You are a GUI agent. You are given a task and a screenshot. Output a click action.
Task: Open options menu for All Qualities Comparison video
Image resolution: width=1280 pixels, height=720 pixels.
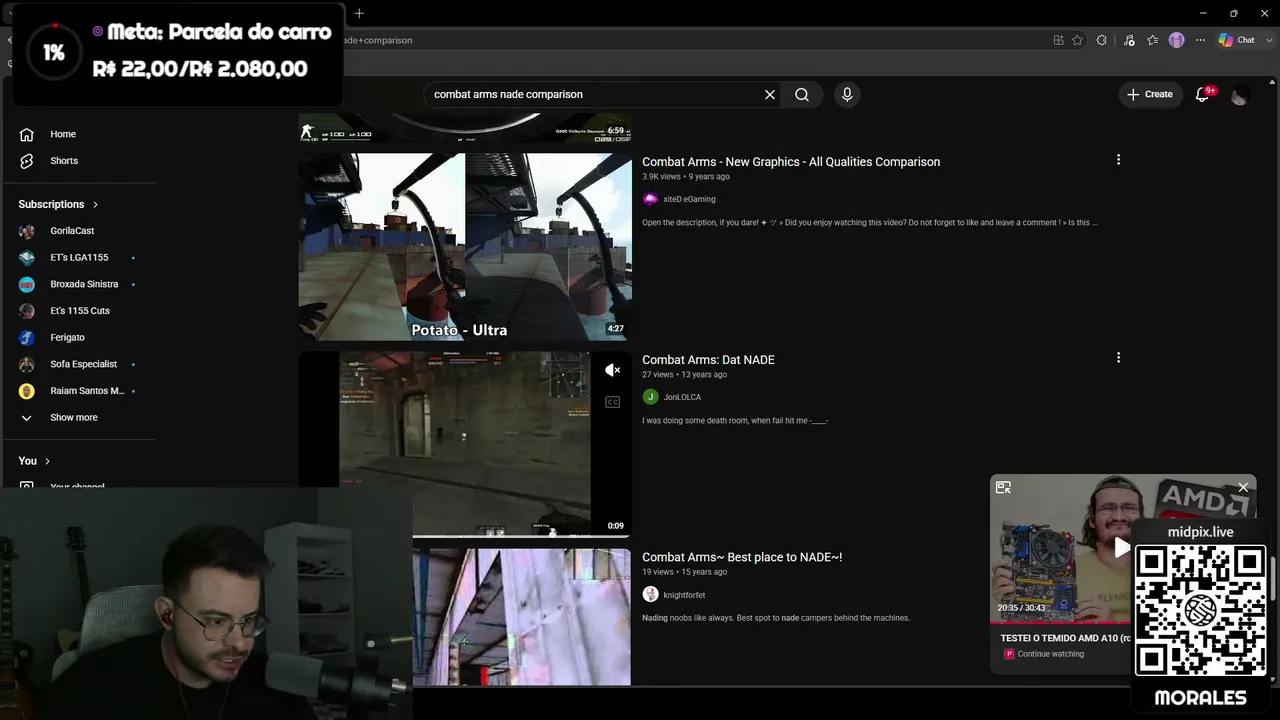(1118, 160)
